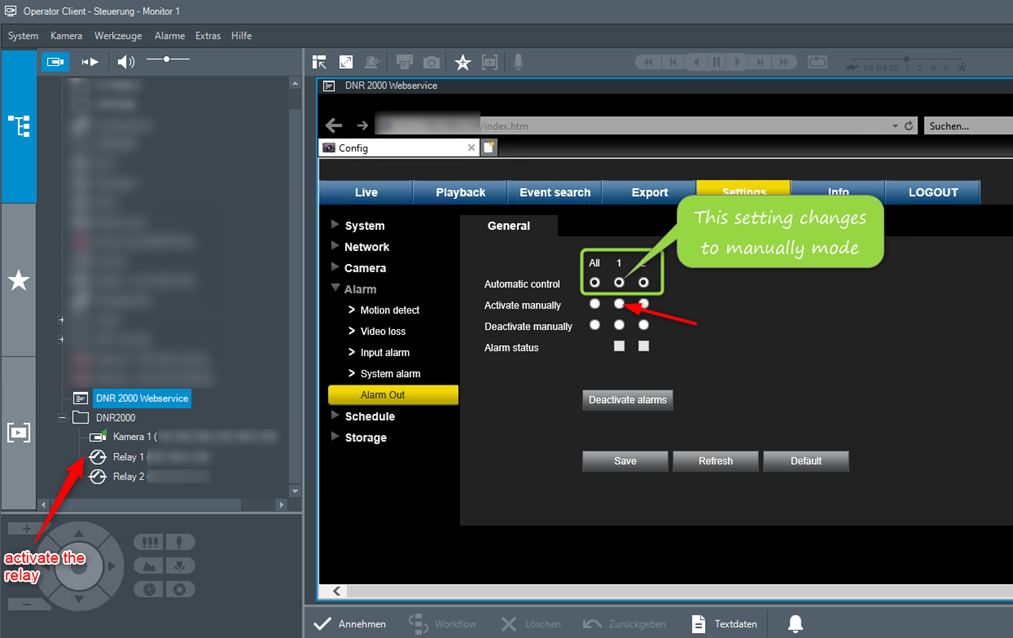Click the volume slider handle
The width and height of the screenshot is (1013, 638).
coord(167,60)
